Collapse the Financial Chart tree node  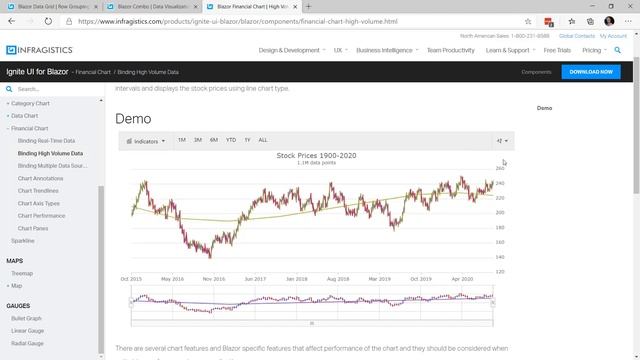(x=8, y=129)
